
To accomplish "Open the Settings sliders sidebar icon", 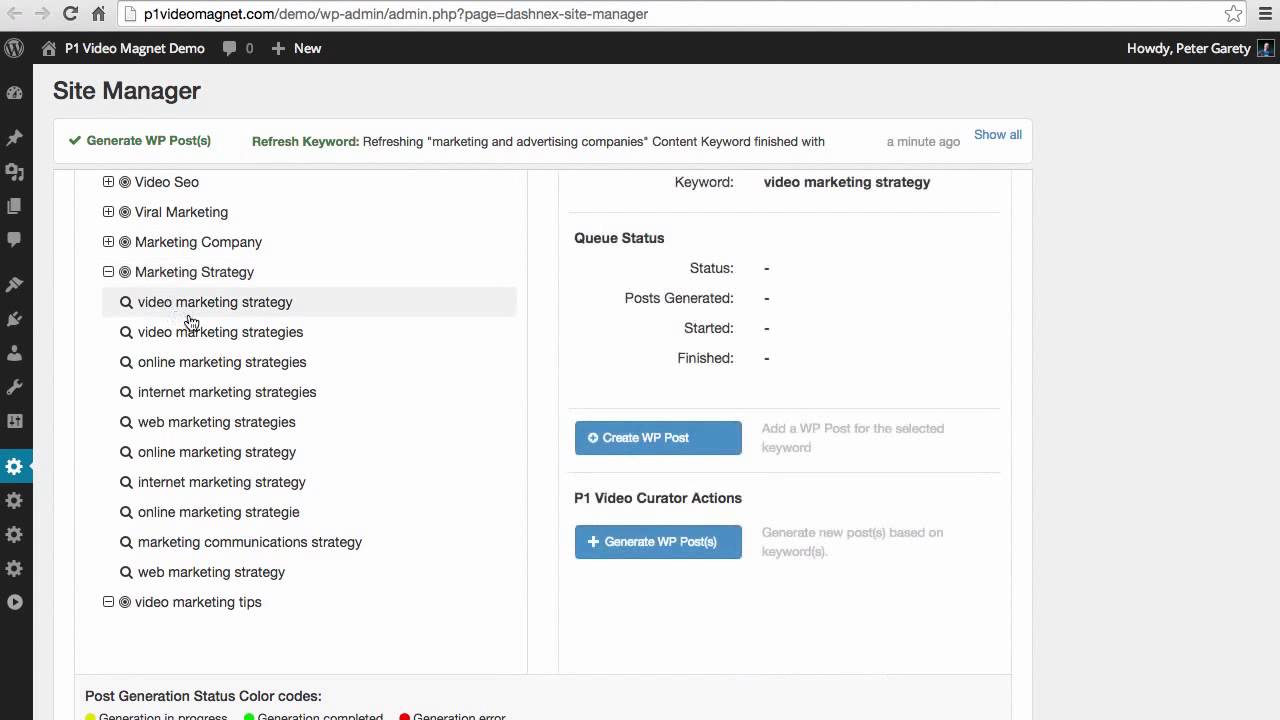I will tap(14, 421).
